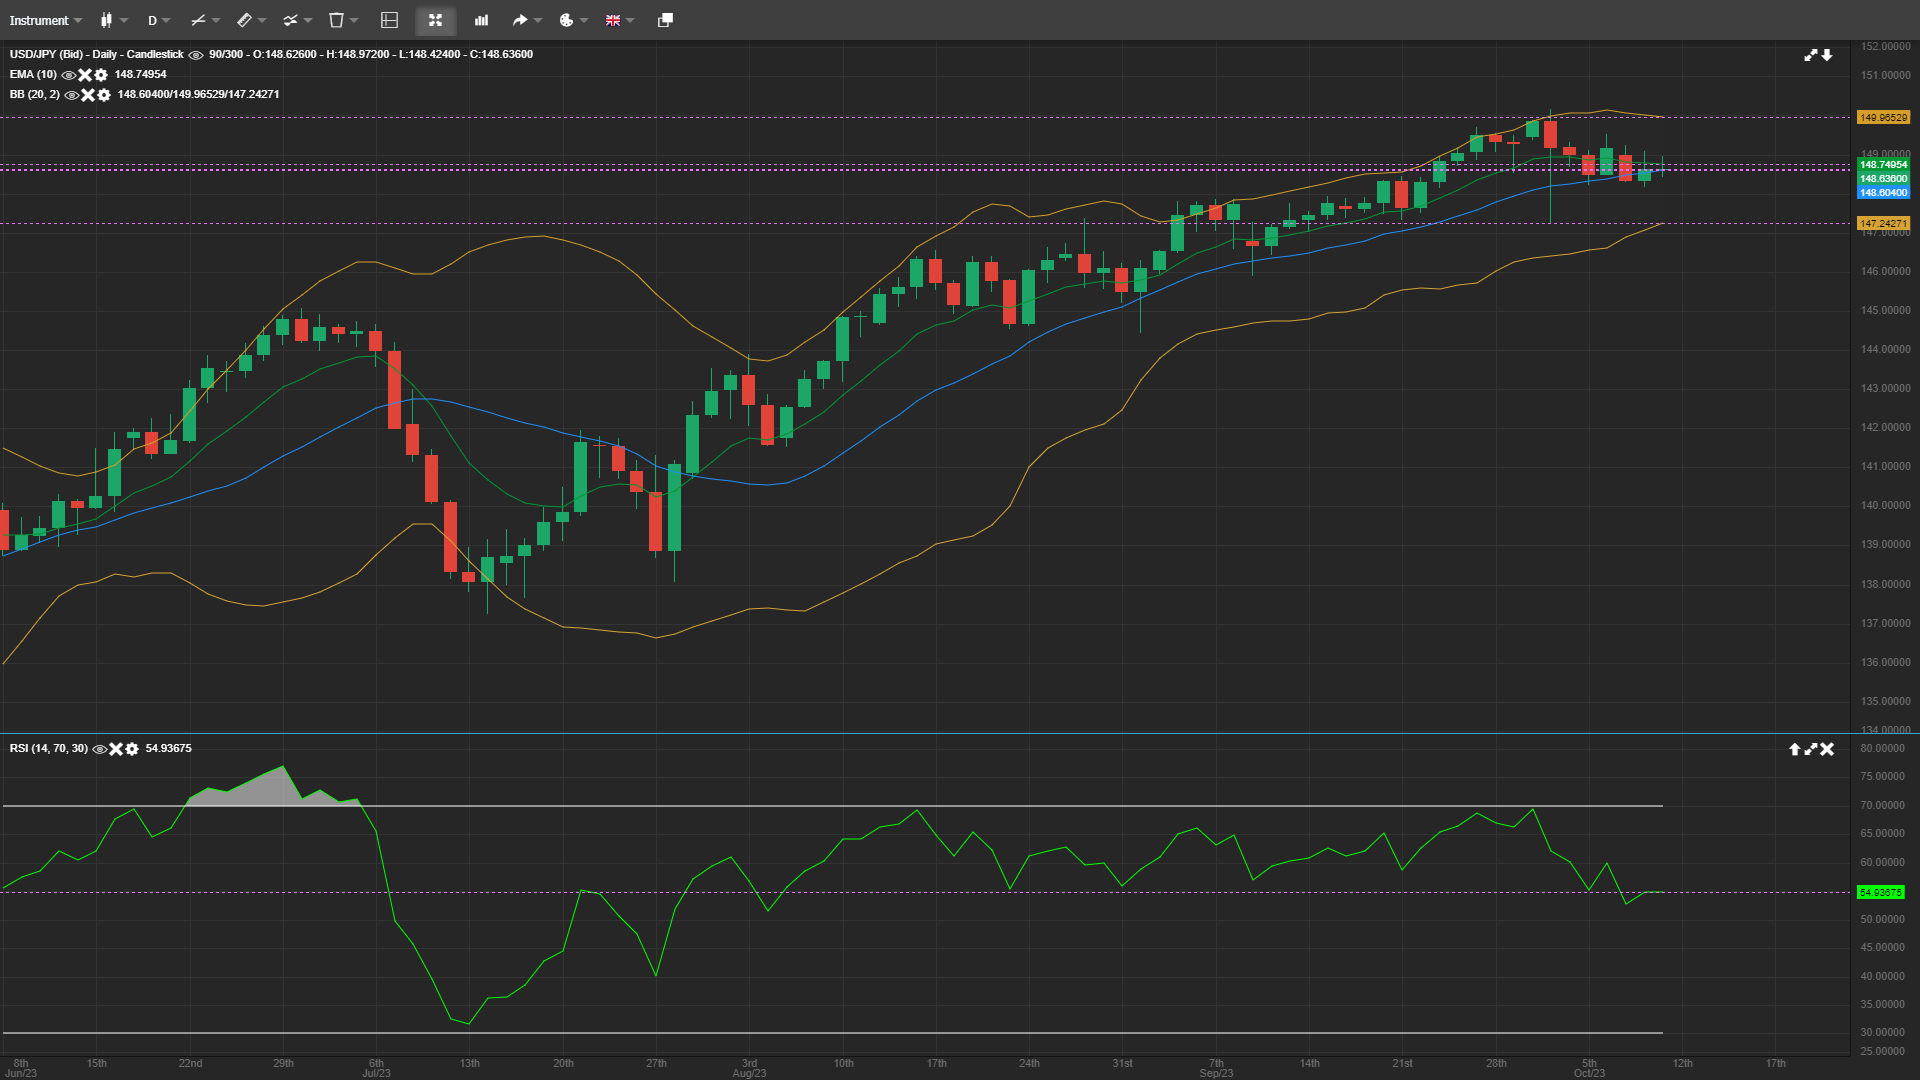Expand the chart type dropdown arrow
This screenshot has height=1080, width=1920.
(x=124, y=20)
